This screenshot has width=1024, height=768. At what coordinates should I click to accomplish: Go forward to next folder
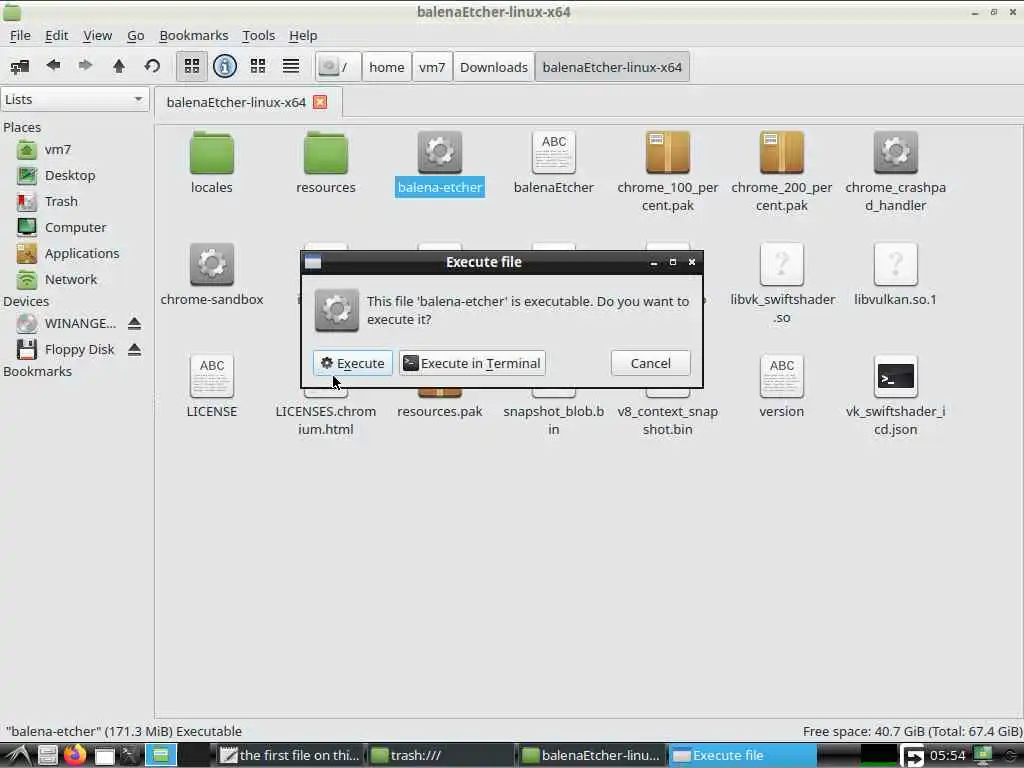(x=86, y=66)
